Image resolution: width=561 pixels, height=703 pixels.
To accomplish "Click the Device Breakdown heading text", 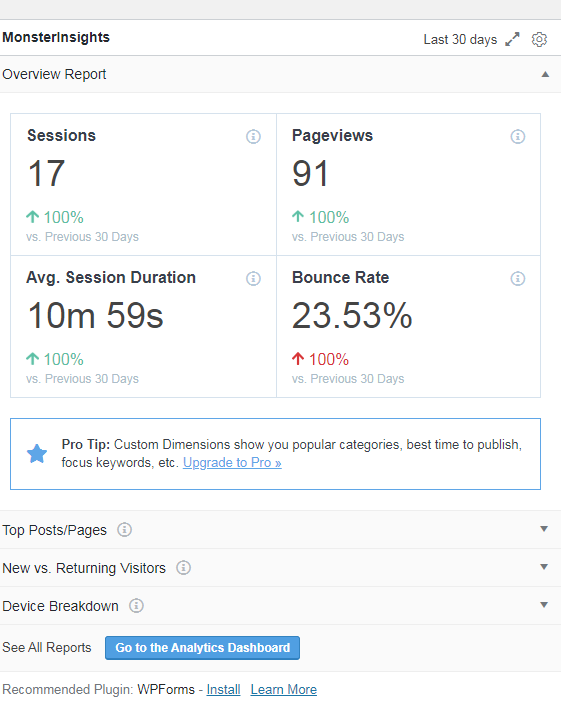I will tap(61, 606).
